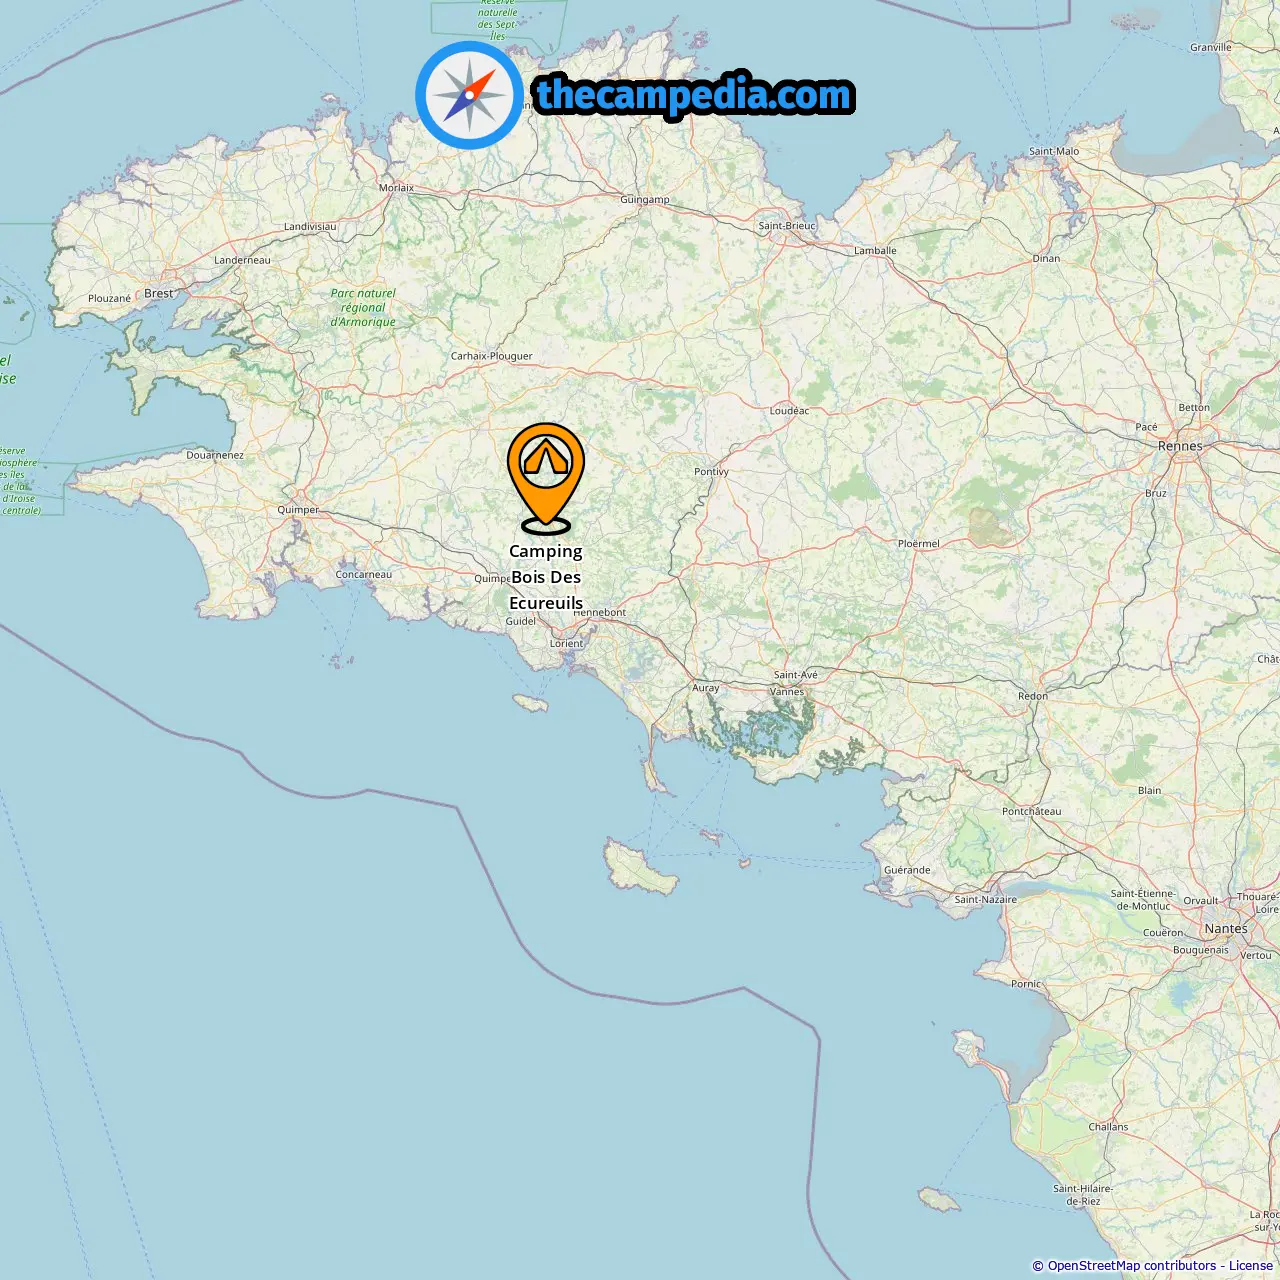Select the Vannes city label
This screenshot has width=1280, height=1280.
[x=787, y=691]
